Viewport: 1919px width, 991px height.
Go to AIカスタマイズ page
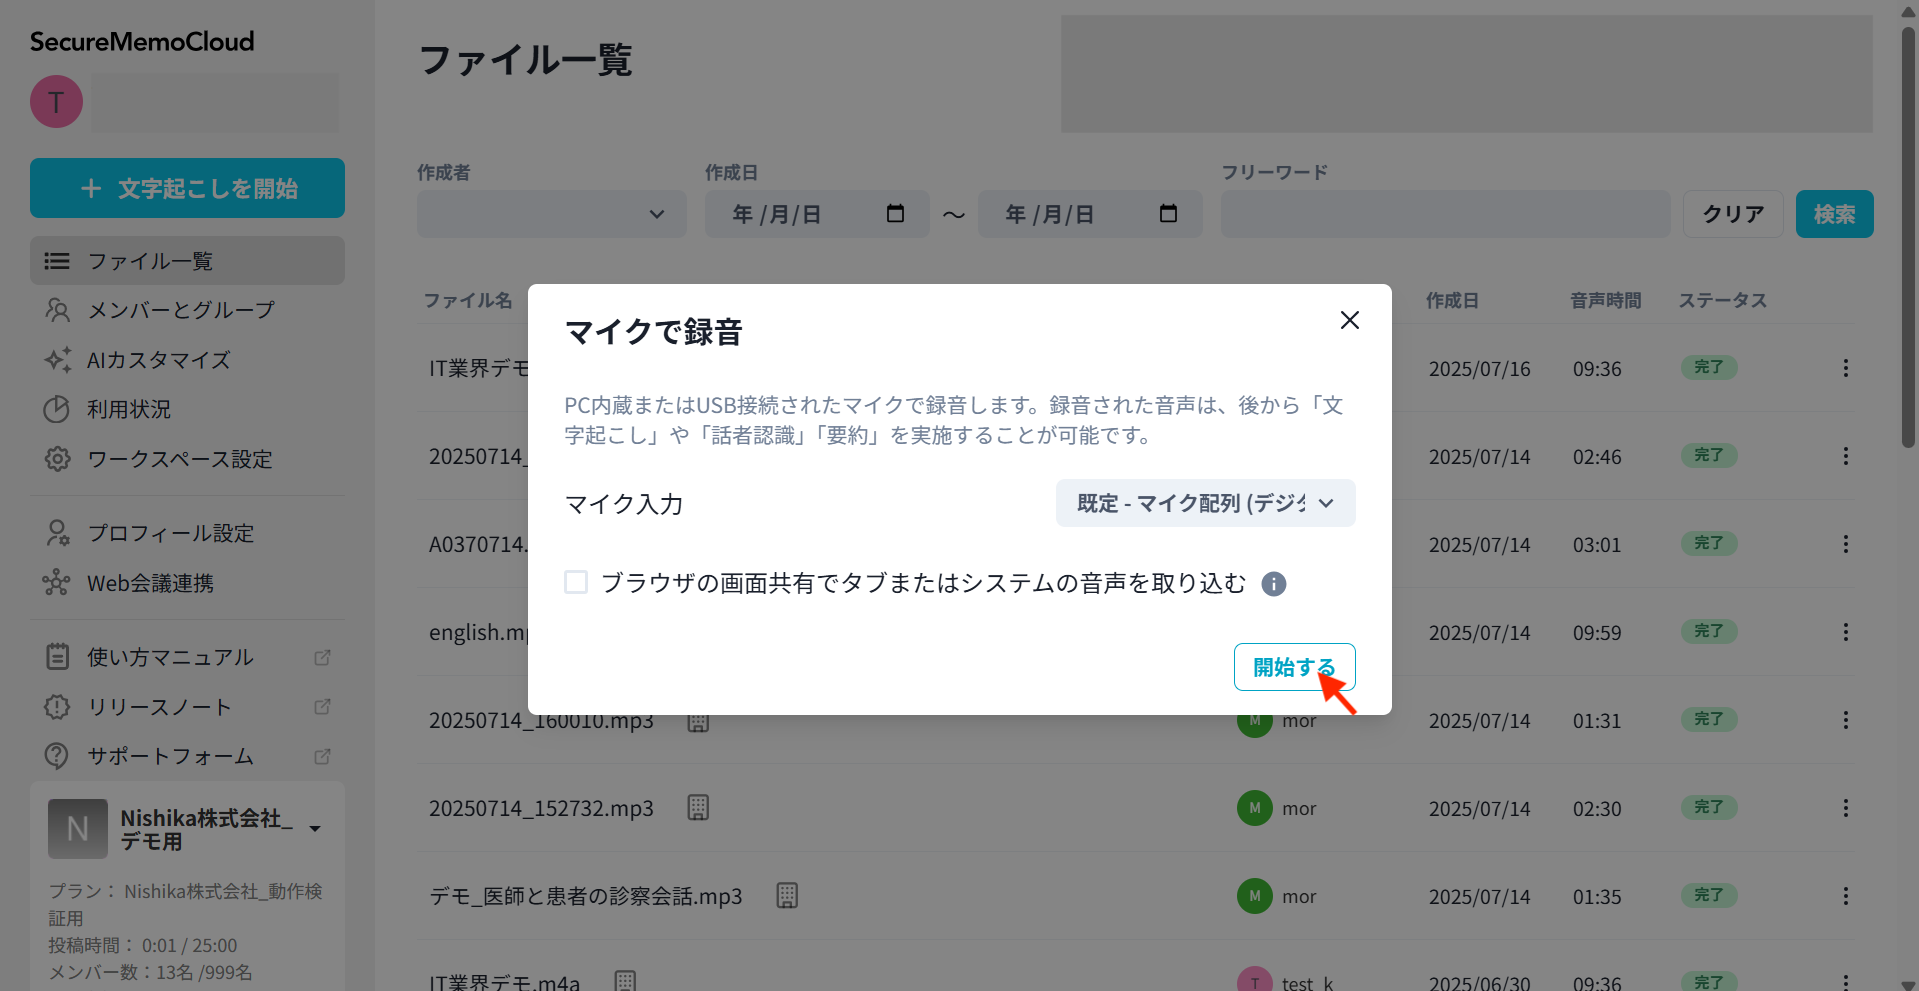tap(158, 360)
